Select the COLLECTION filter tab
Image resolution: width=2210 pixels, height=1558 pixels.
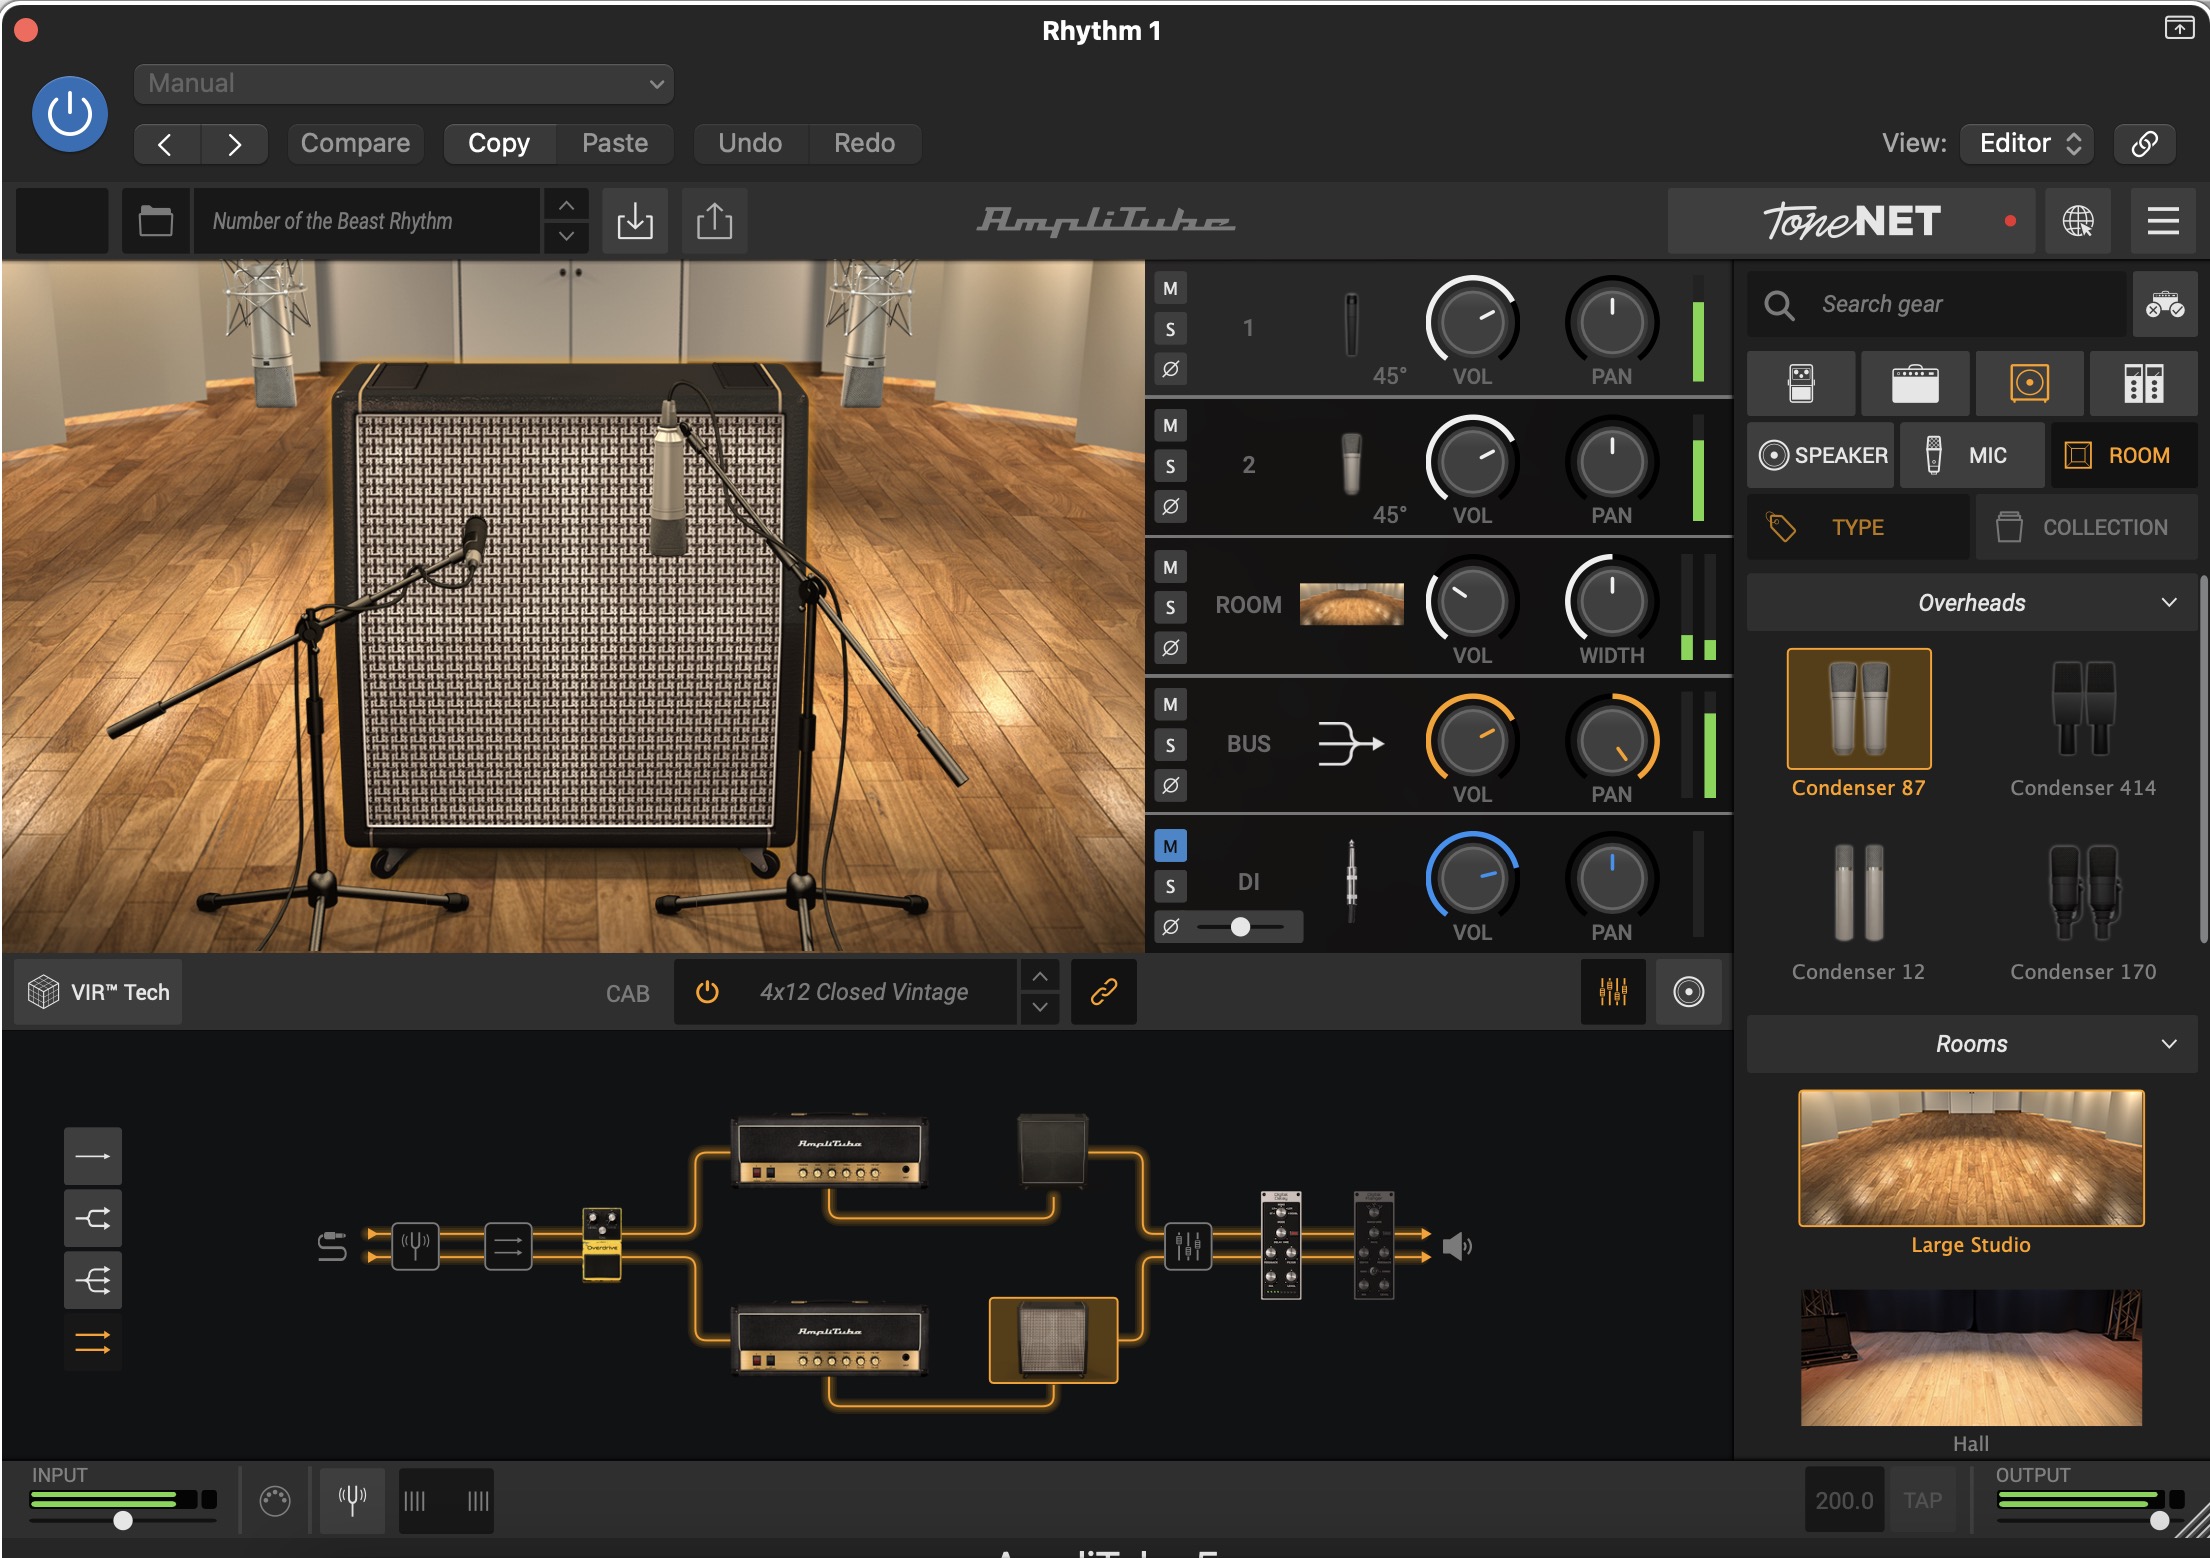2086,527
